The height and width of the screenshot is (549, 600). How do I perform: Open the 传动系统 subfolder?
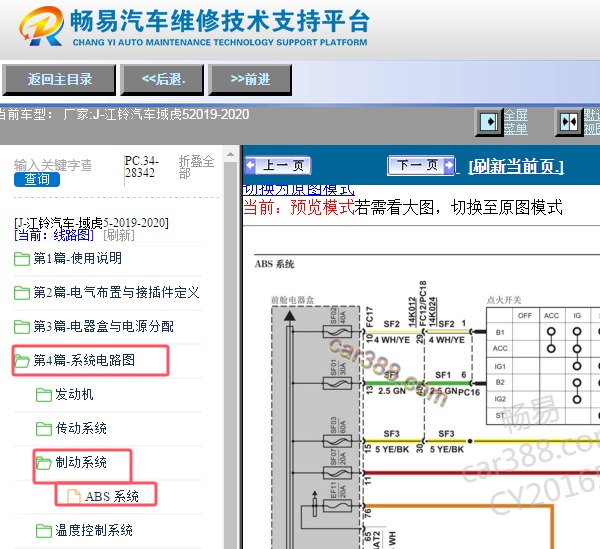81,428
